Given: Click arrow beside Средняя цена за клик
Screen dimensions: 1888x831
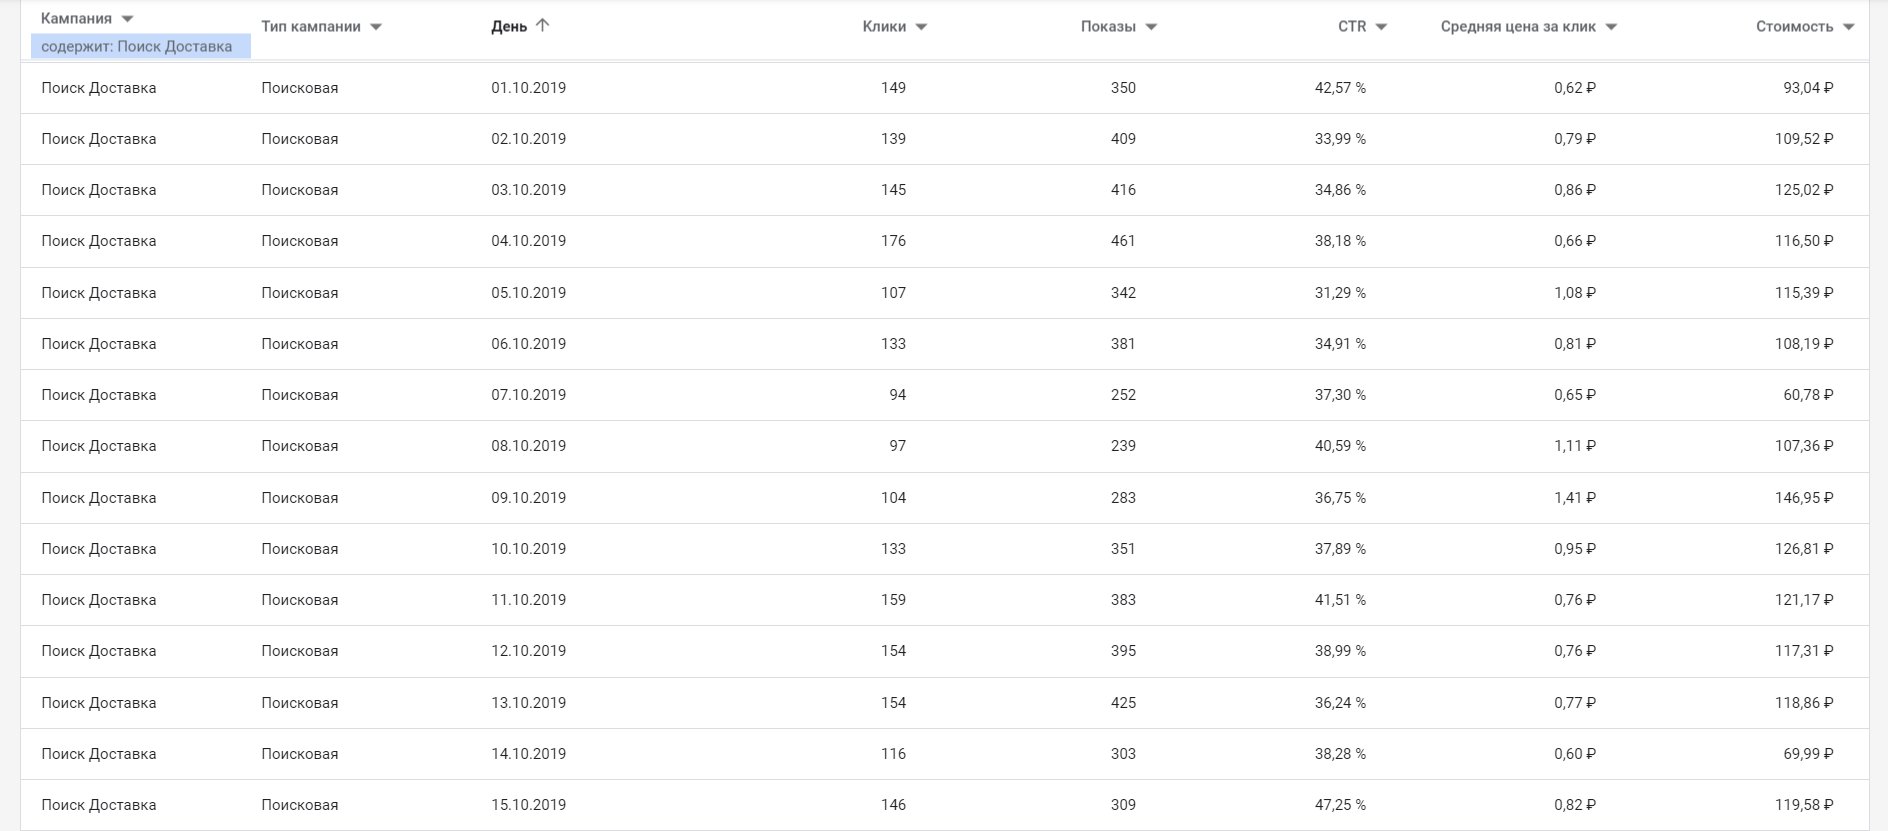Looking at the screenshot, I should click(x=1611, y=27).
